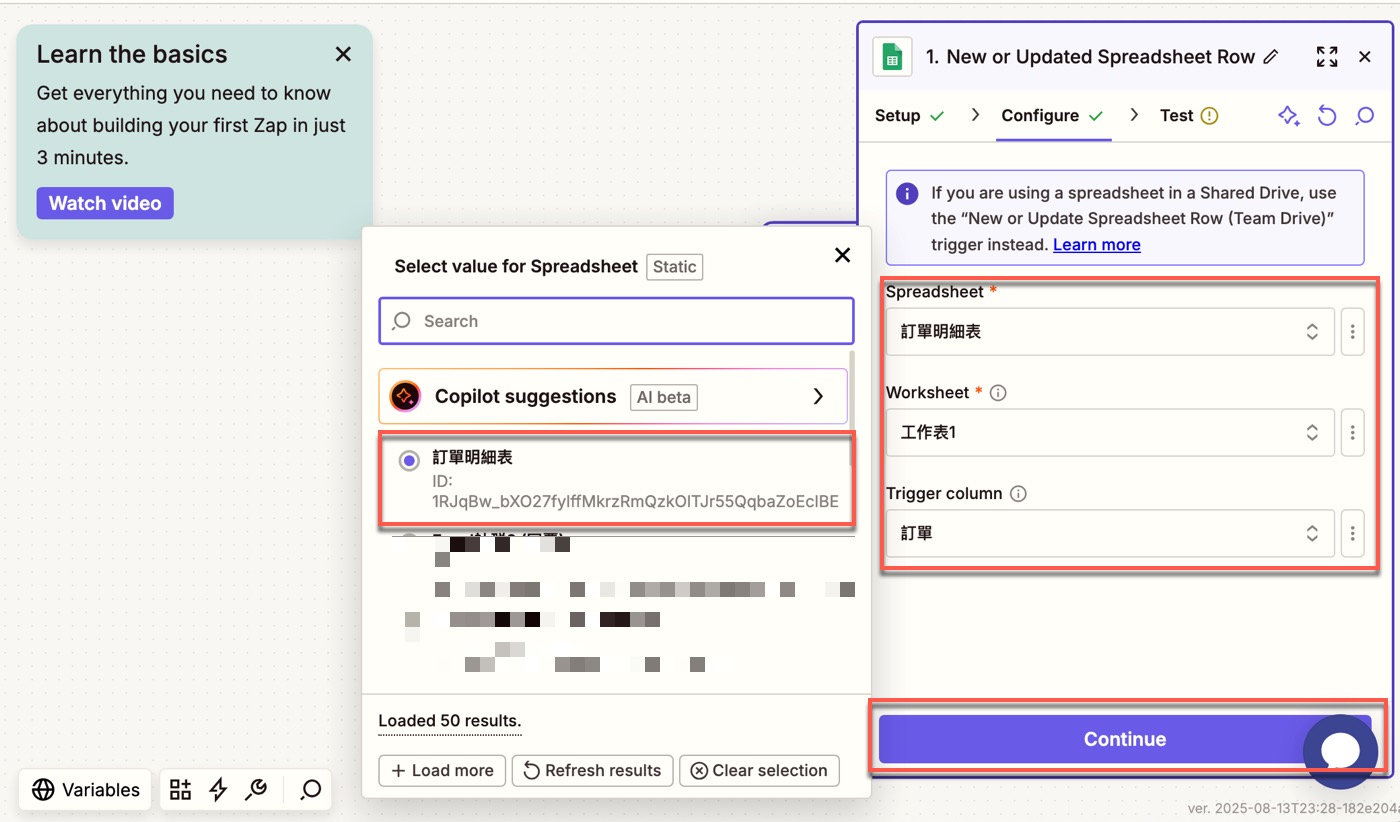
Task: Open the wrench tools icon in bottom toolbar
Action: [256, 790]
